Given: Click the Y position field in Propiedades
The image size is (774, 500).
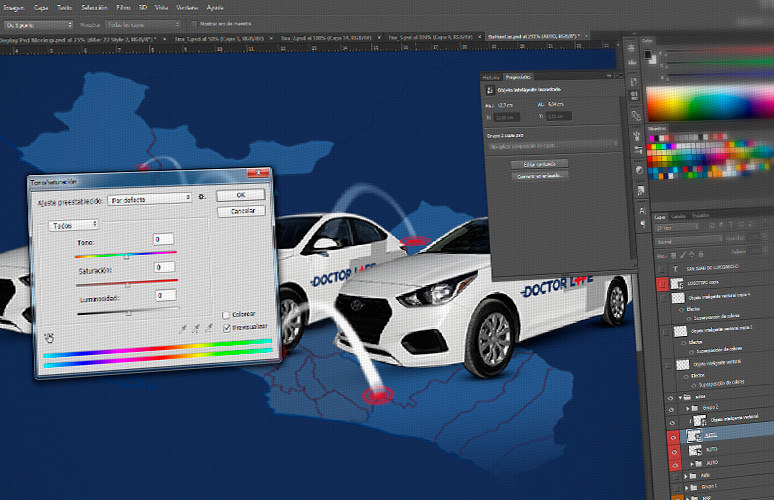Looking at the screenshot, I should pos(559,116).
